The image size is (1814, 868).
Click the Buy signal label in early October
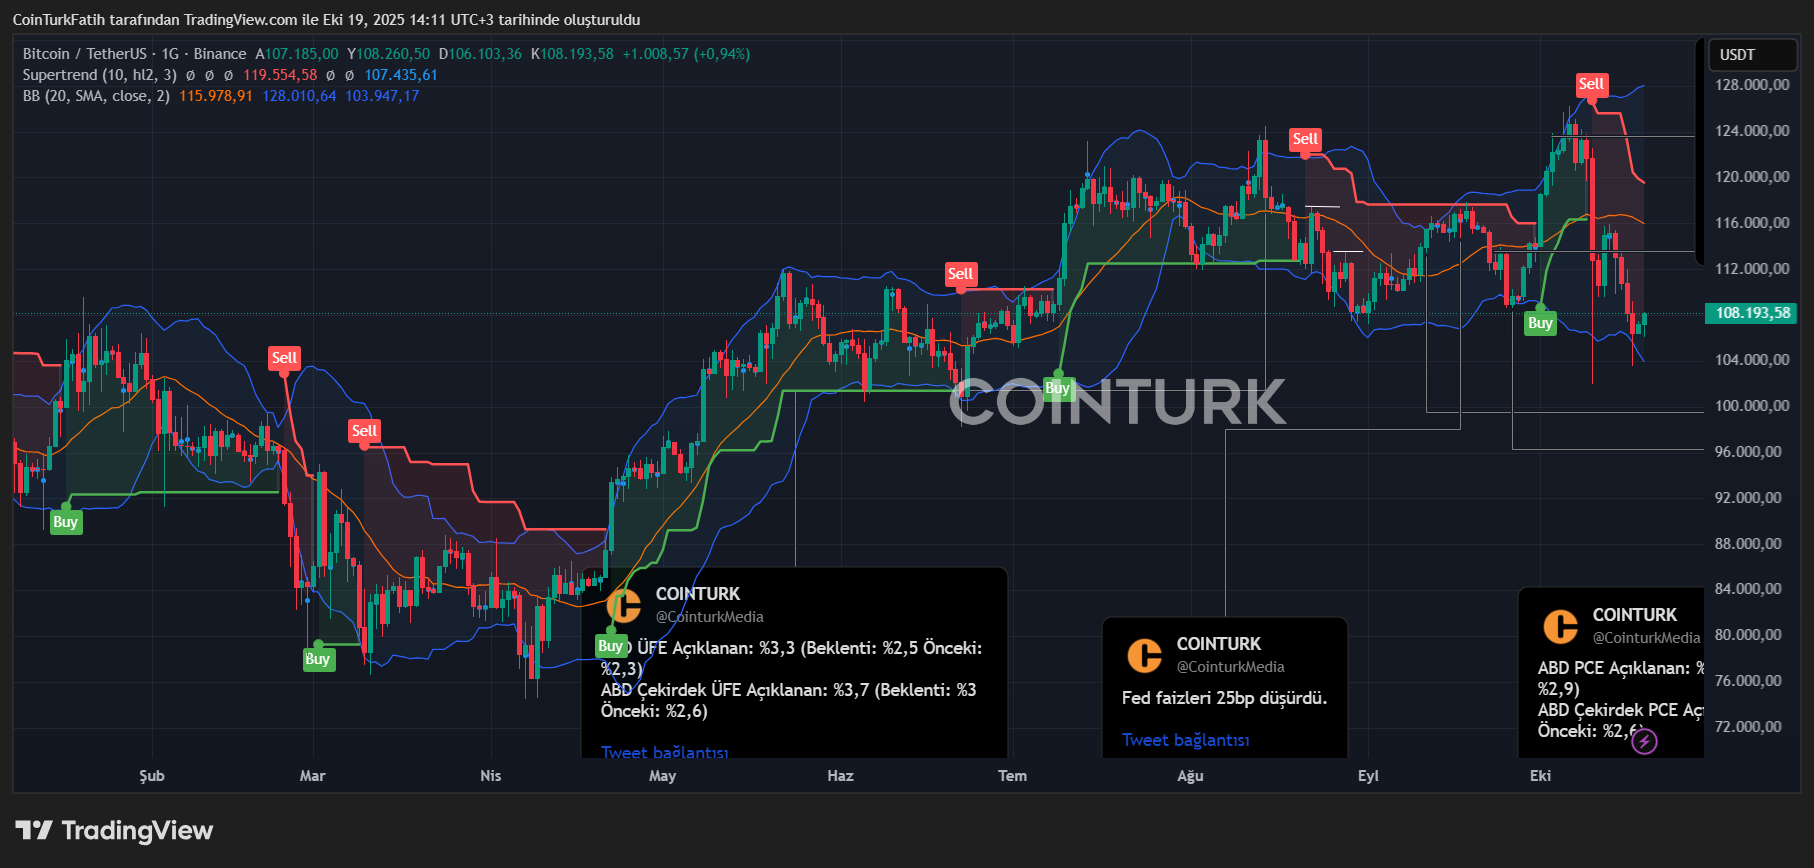click(x=1540, y=323)
